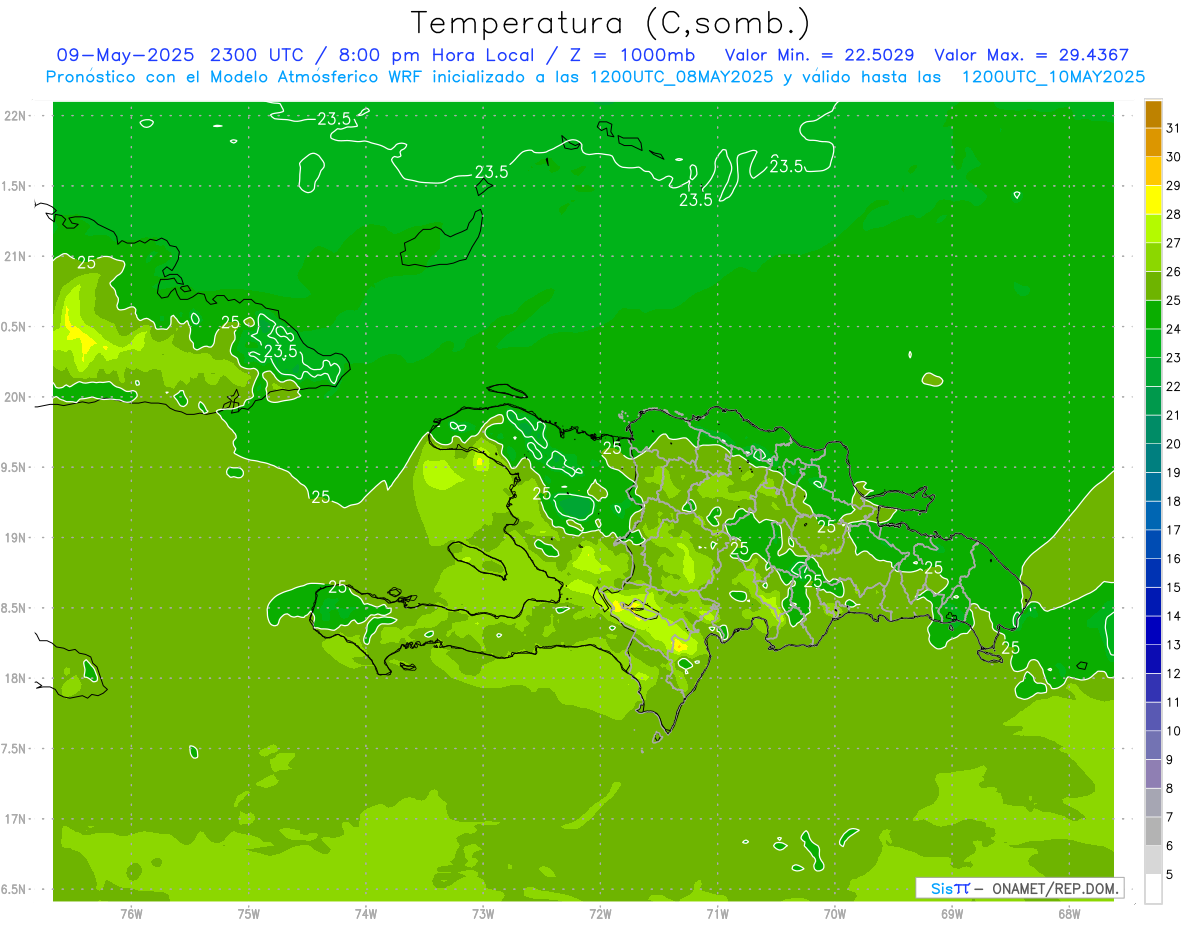Click the "Valor Min. = 22.5029" value
The height and width of the screenshot is (927, 1200).
coord(819,55)
